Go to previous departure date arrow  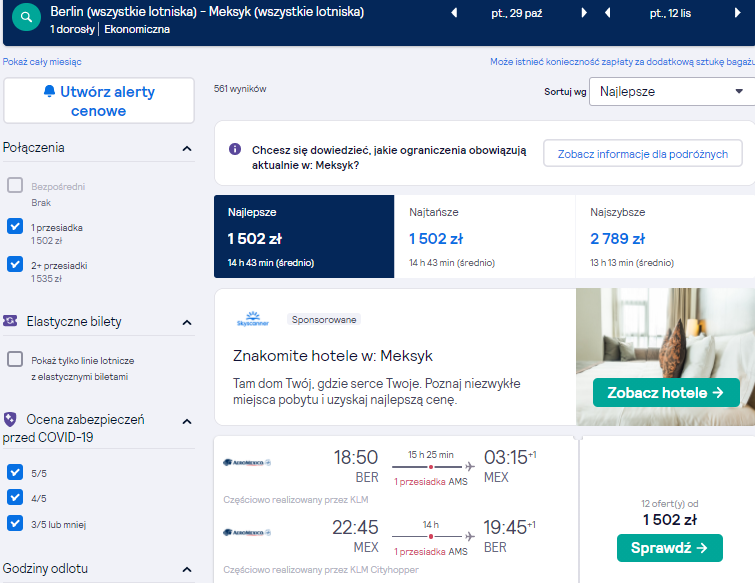(x=454, y=13)
